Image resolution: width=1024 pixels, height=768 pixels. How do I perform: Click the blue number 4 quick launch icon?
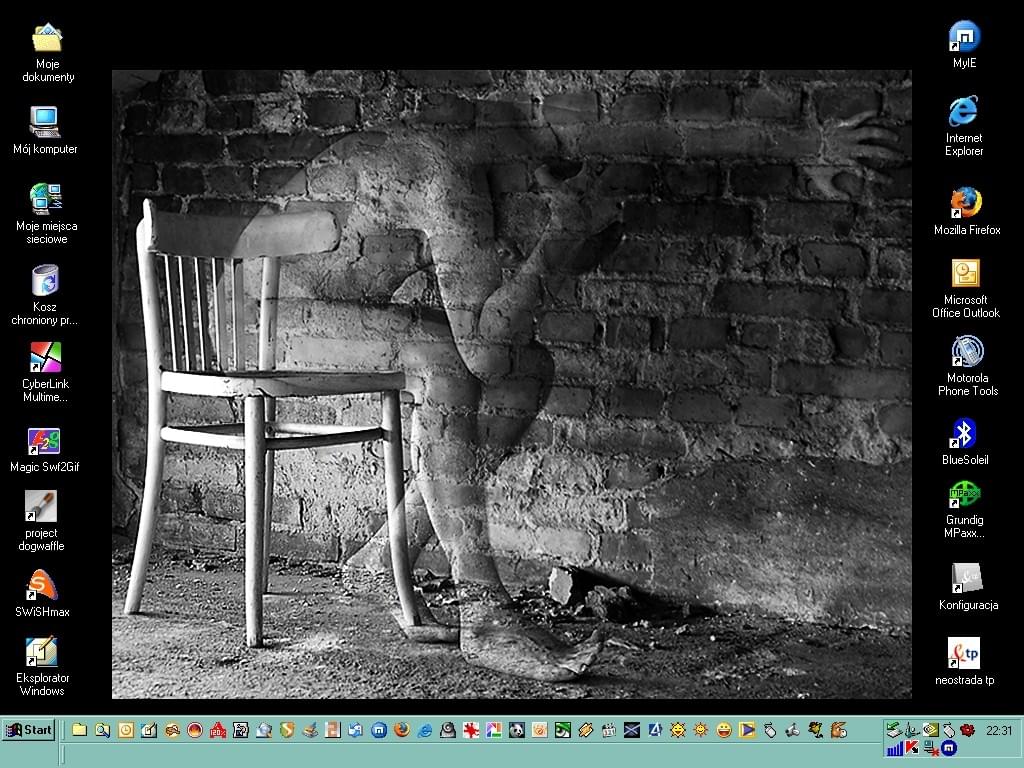point(655,730)
